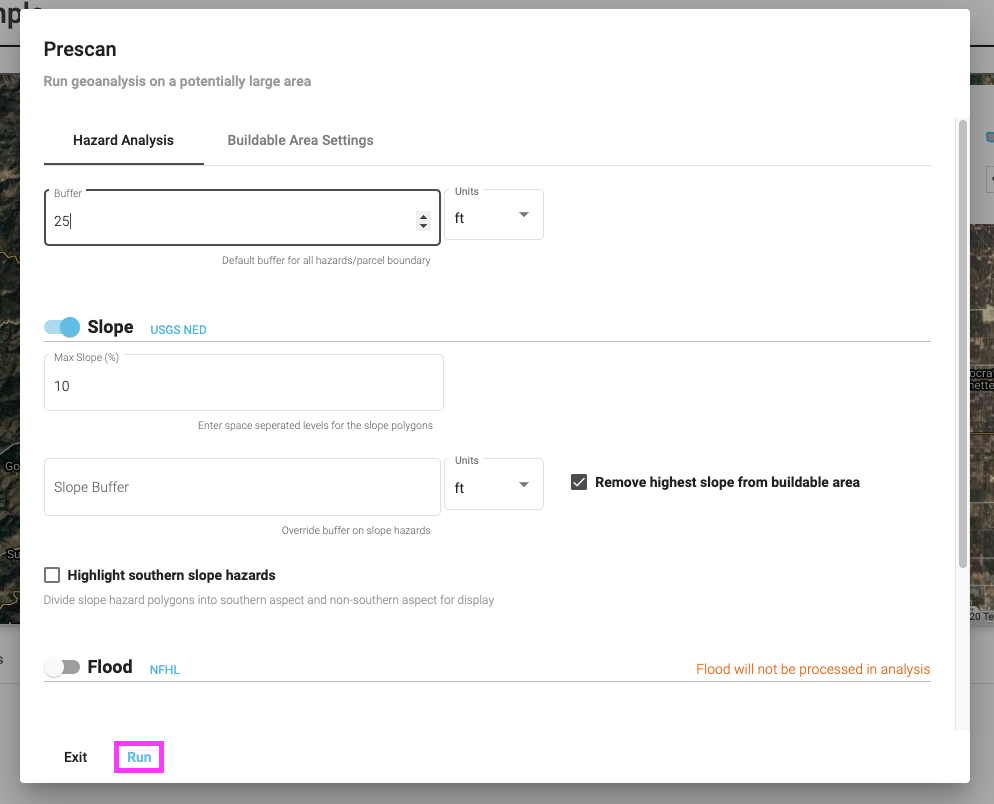Increment Buffer value with up stepper arrow
This screenshot has height=804, width=994.
(x=423, y=216)
